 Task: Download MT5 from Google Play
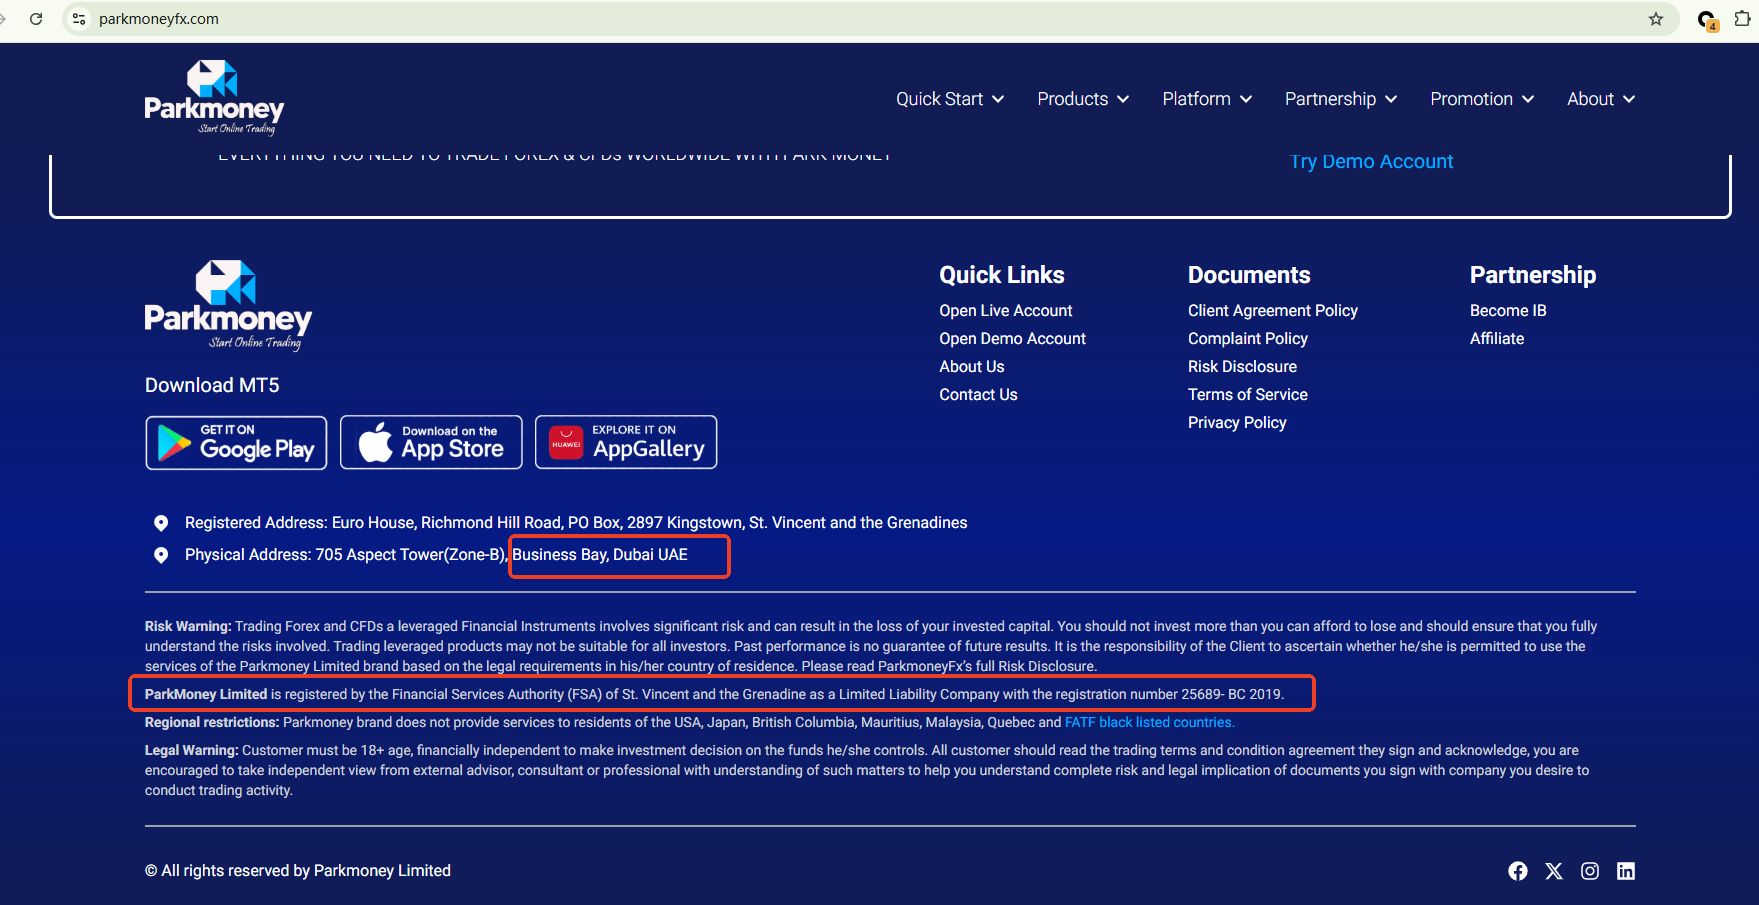236,442
